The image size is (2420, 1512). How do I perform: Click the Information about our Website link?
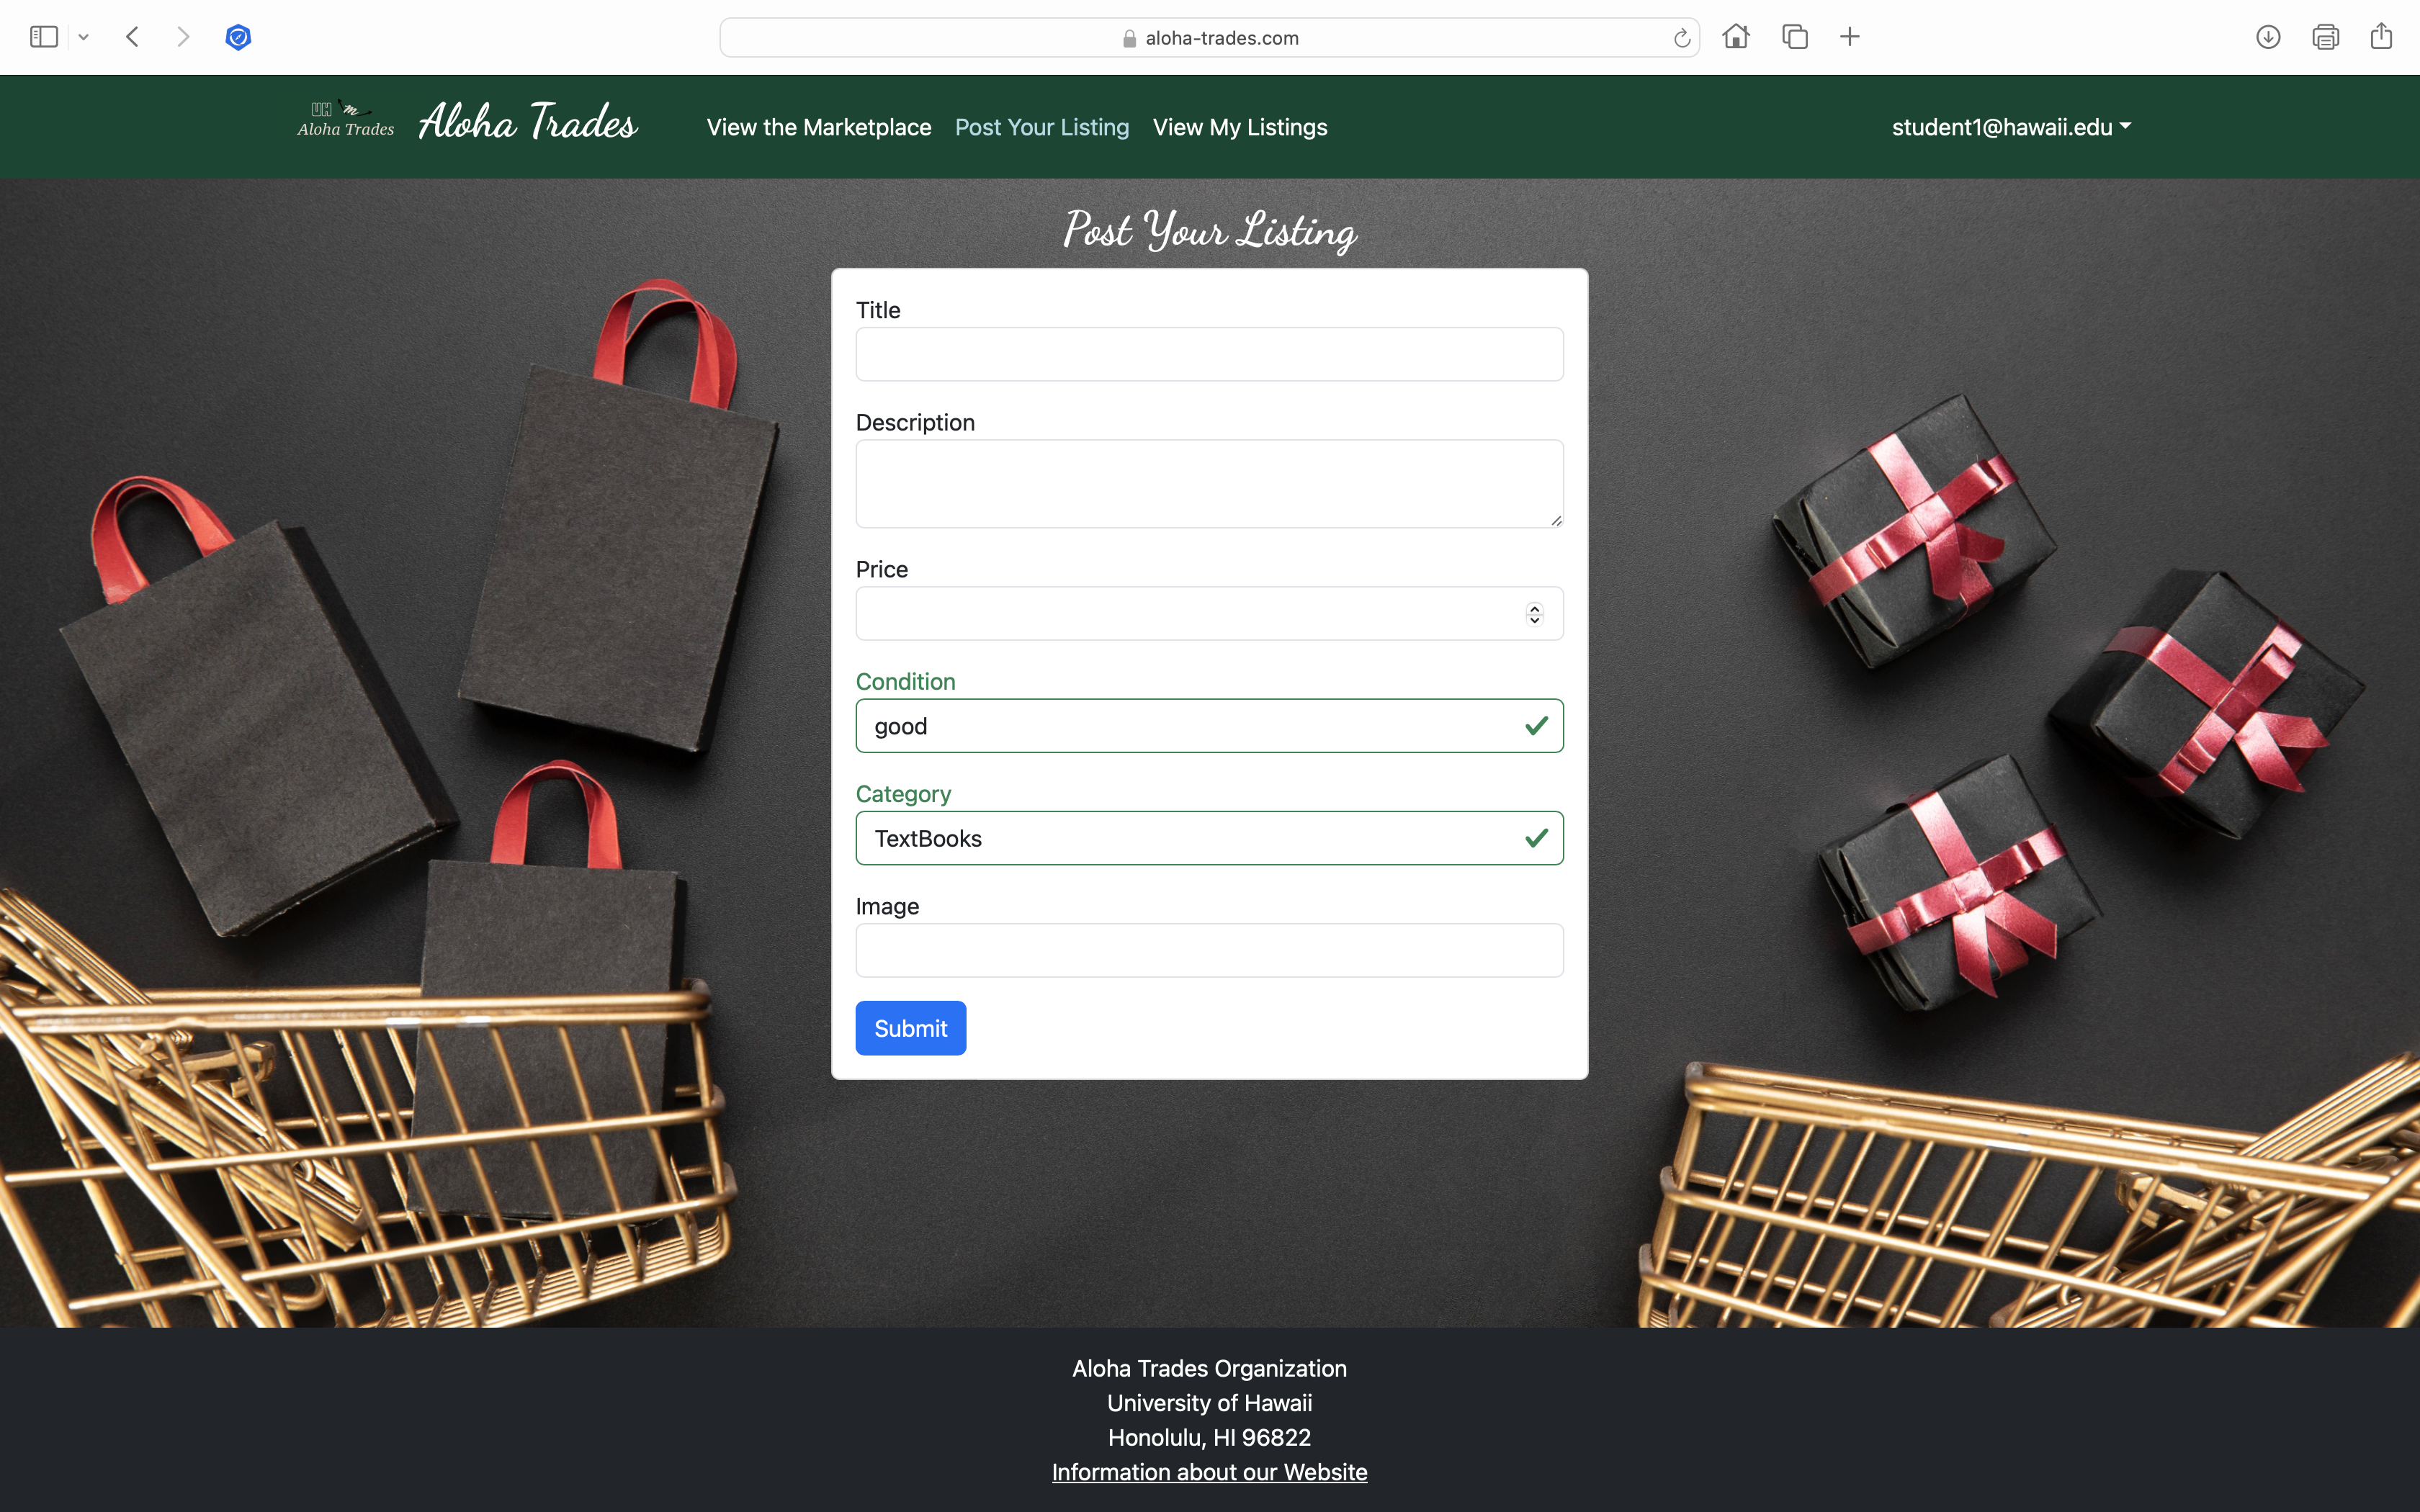(x=1209, y=1472)
